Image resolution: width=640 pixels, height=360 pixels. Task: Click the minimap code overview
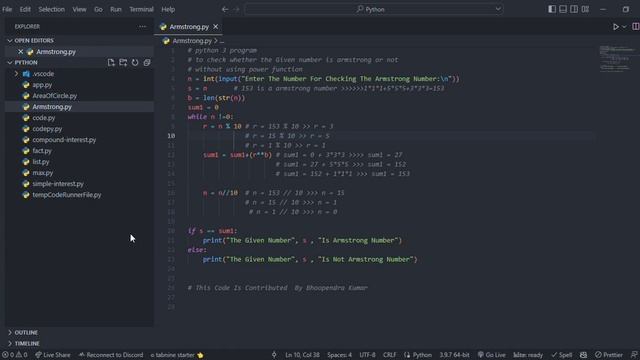tap(617, 59)
